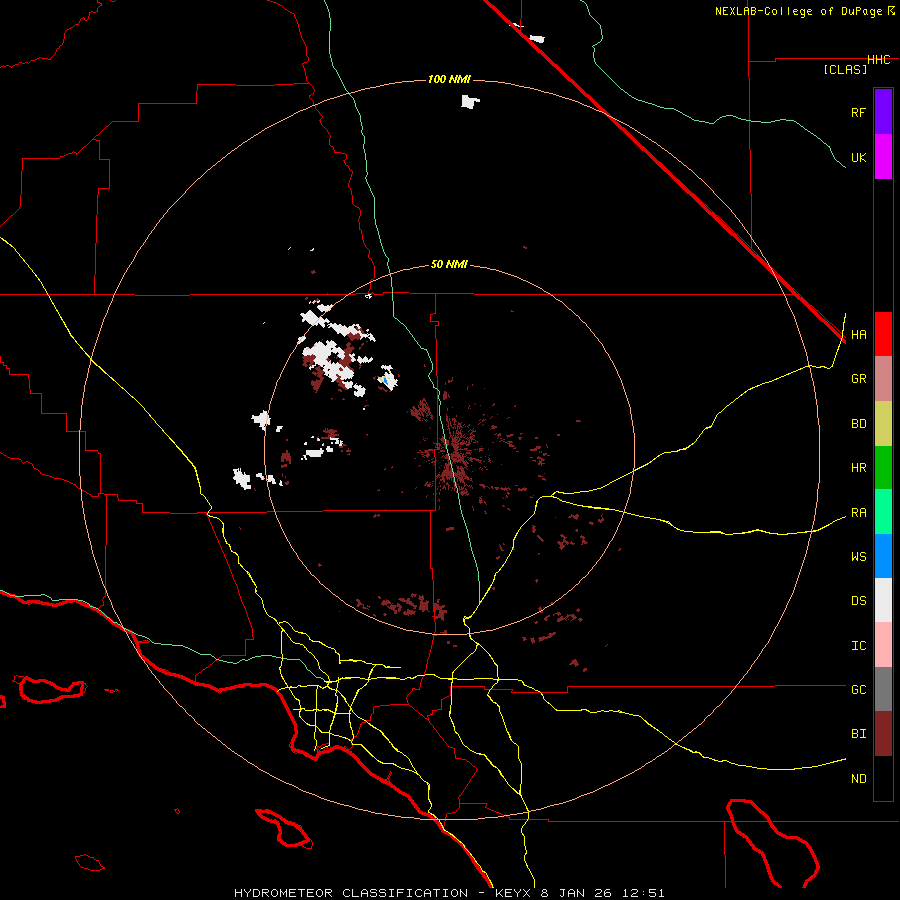Select the red HA hail swatch

coord(883,334)
